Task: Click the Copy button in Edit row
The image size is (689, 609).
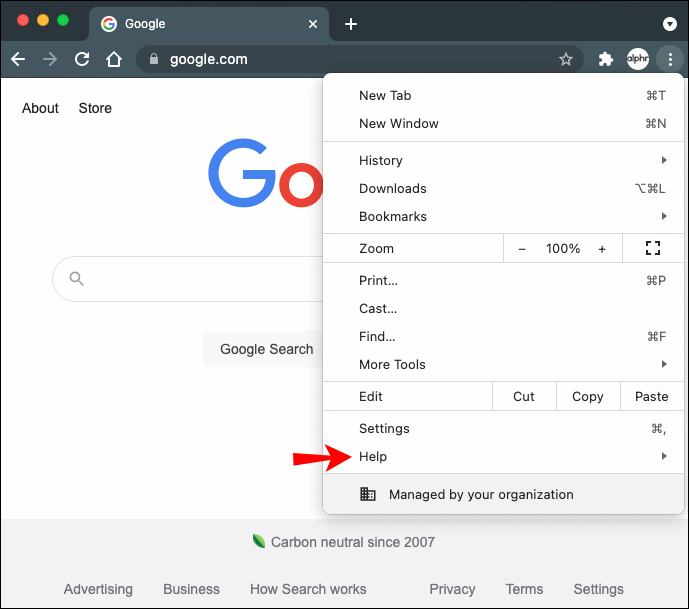Action: (x=588, y=396)
